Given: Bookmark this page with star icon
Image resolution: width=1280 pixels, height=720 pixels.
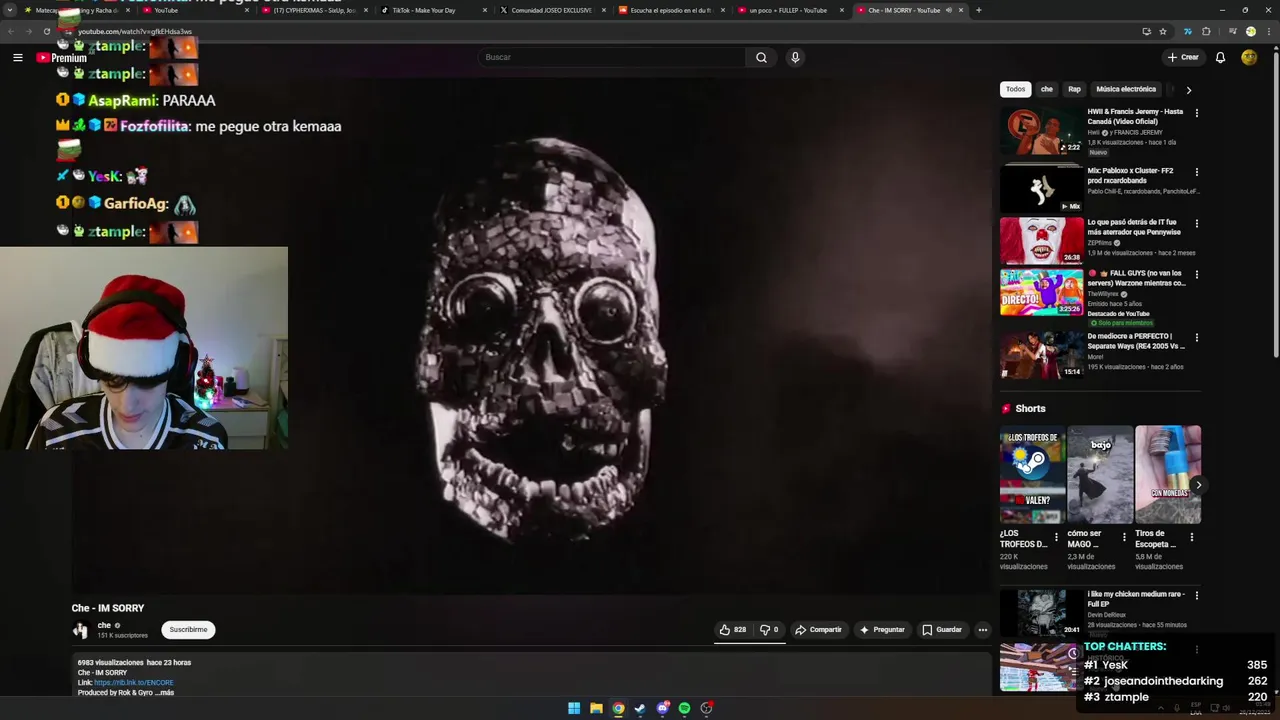Looking at the screenshot, I should pyautogui.click(x=1163, y=31).
